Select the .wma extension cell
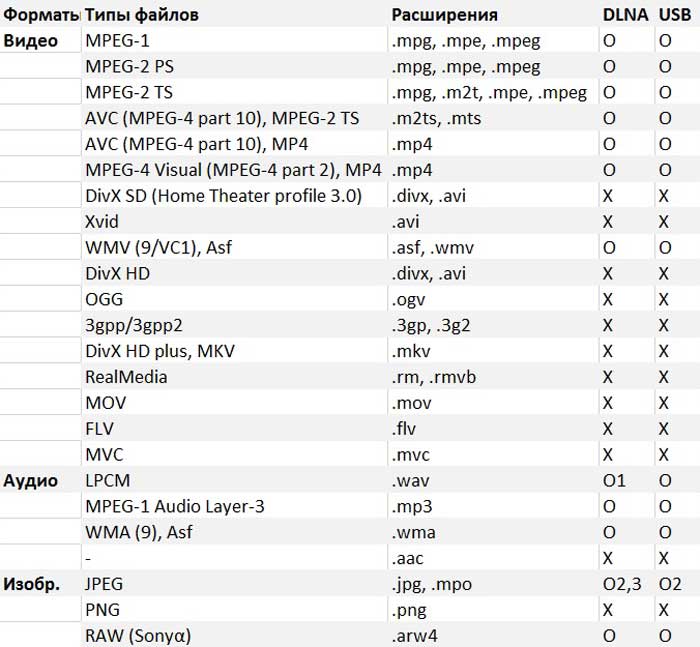Image resolution: width=700 pixels, height=647 pixels. [493, 532]
